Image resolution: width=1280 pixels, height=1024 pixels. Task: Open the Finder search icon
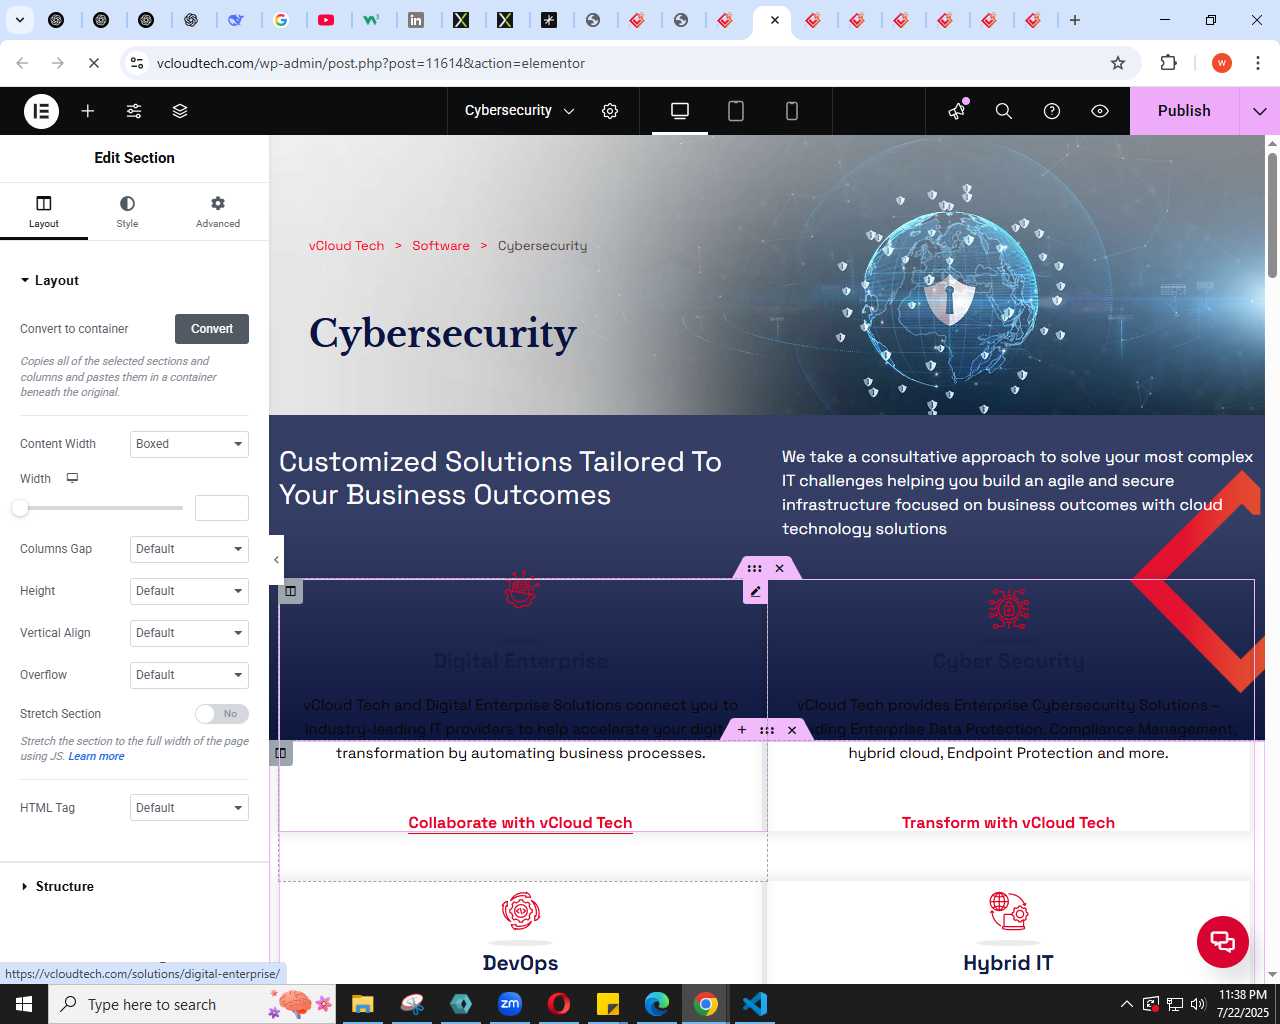pyautogui.click(x=1004, y=111)
